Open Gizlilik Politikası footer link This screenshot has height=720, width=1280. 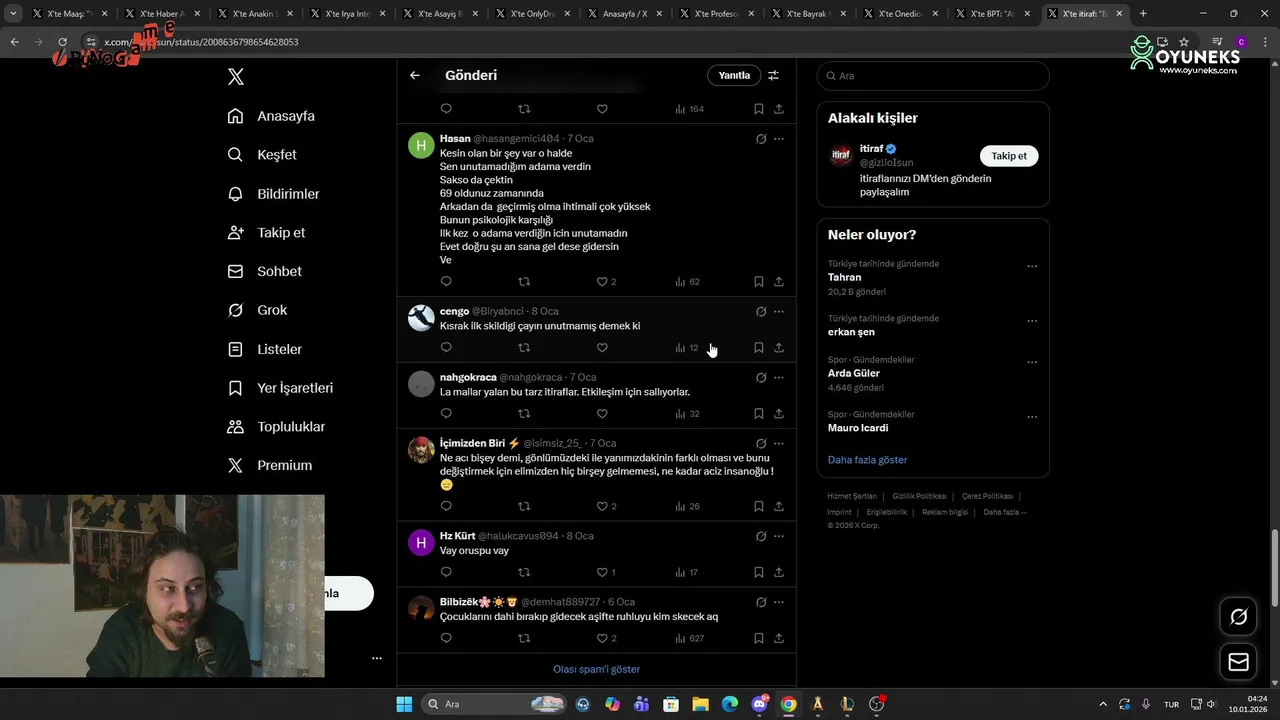coord(919,496)
